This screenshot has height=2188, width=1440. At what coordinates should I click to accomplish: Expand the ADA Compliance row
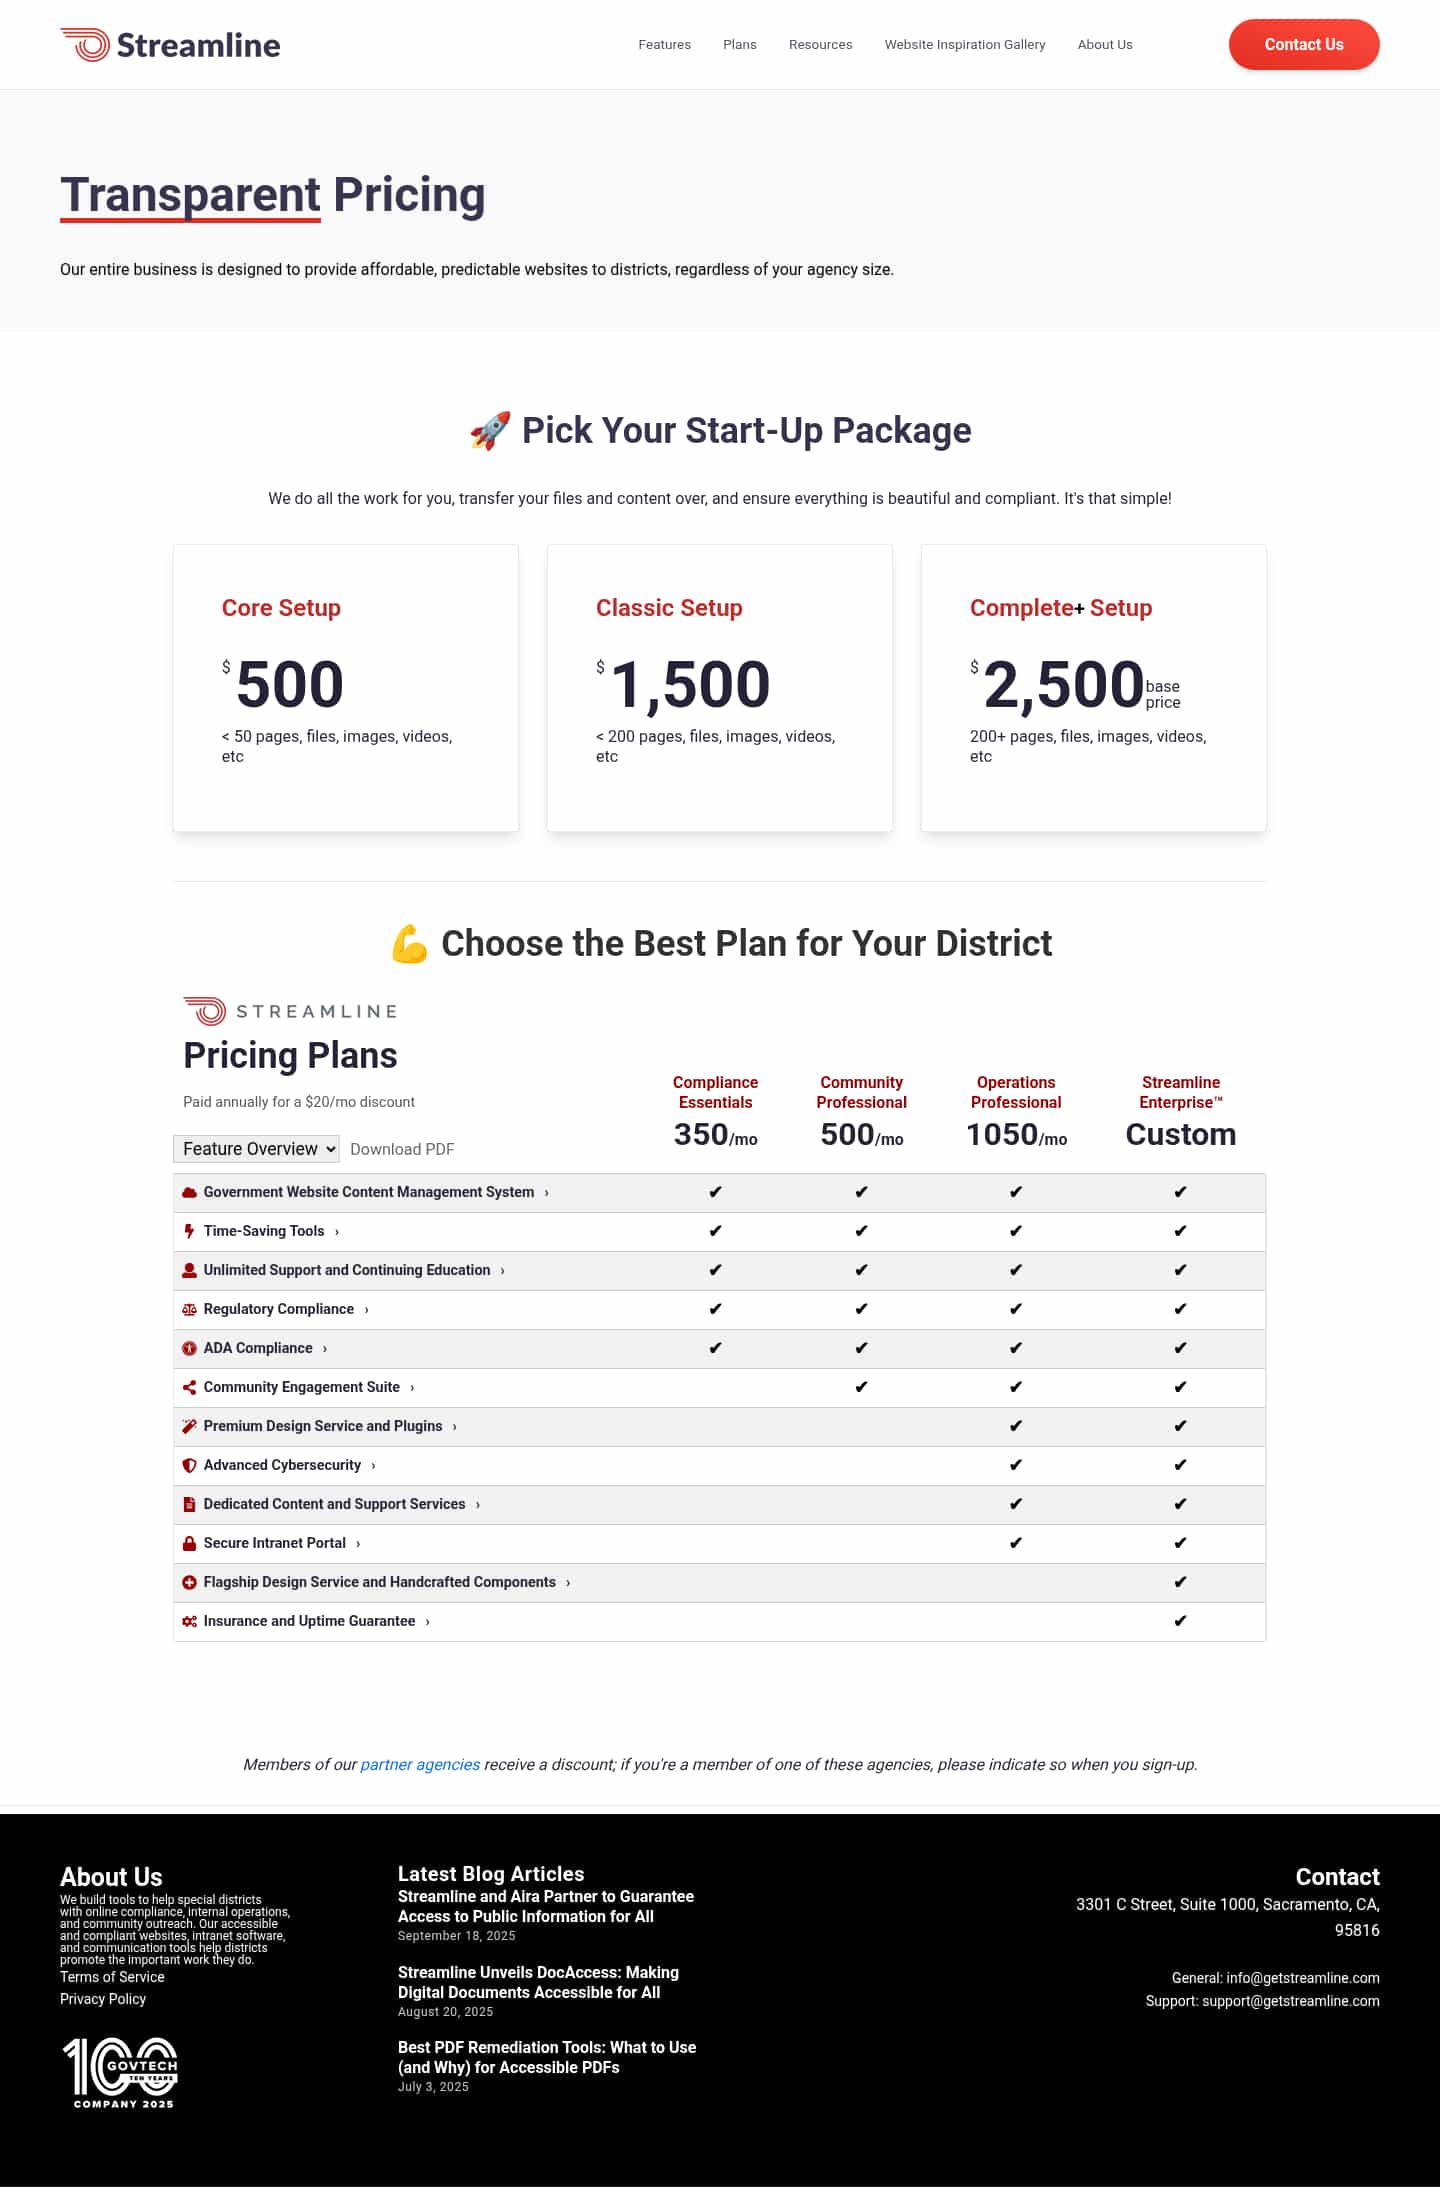click(258, 1349)
